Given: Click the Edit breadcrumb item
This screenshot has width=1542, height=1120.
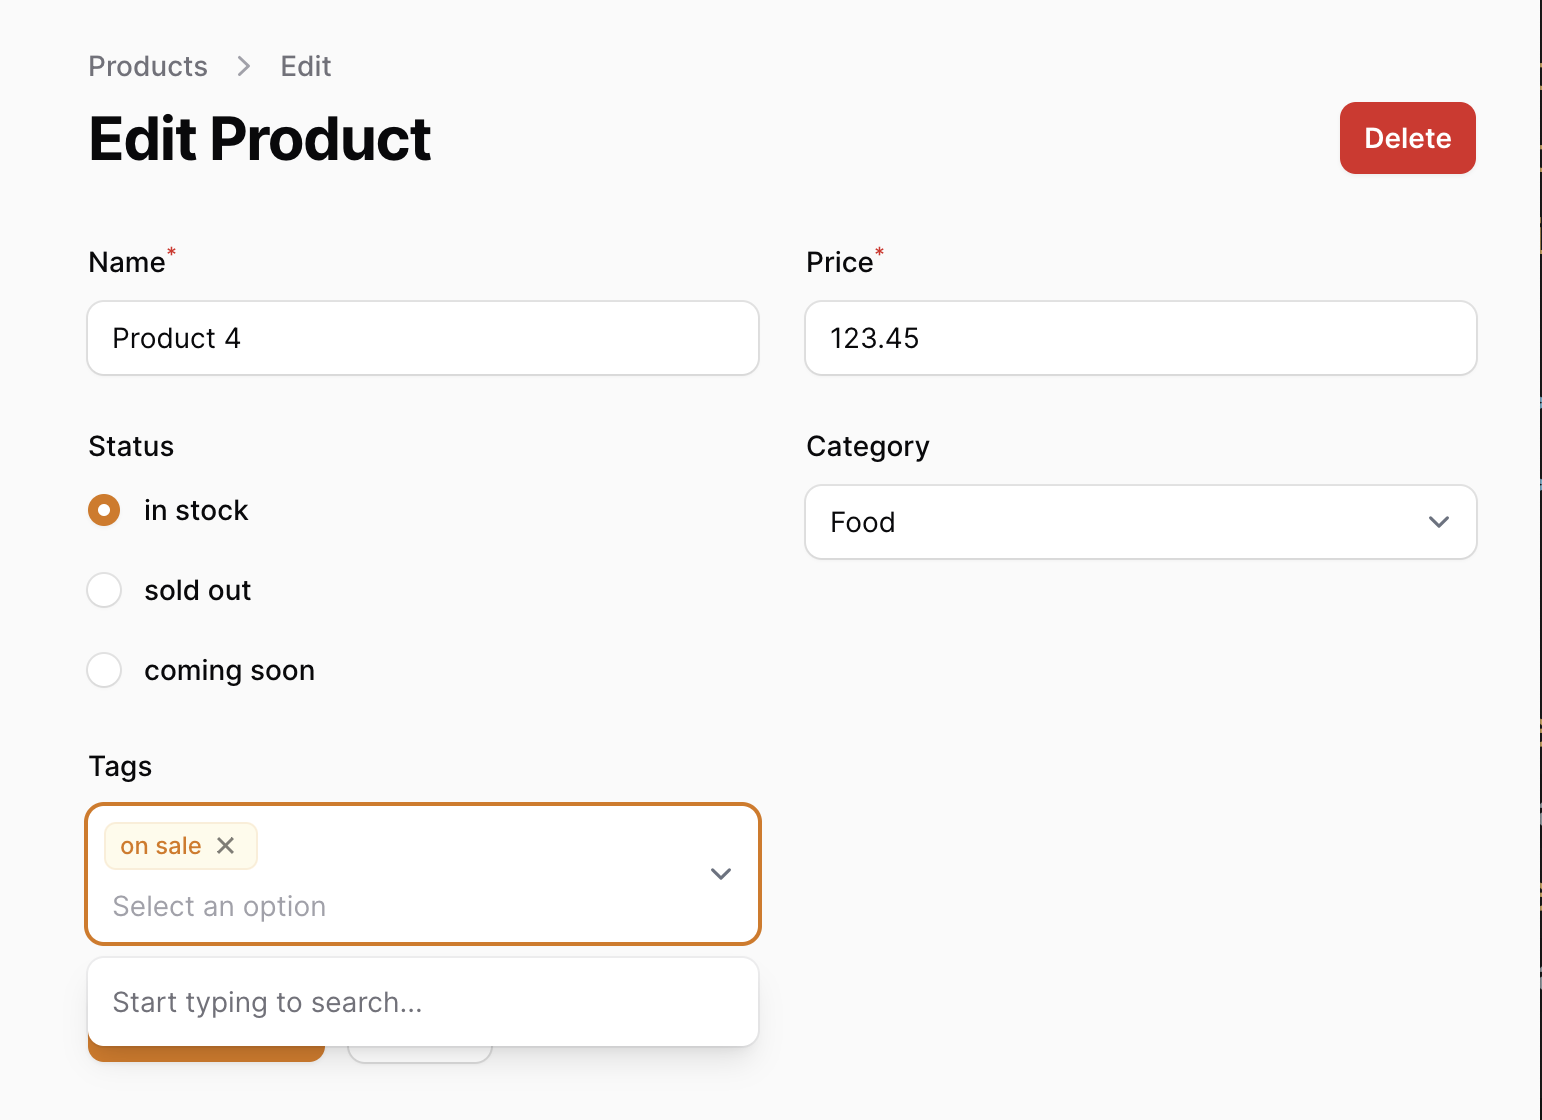Looking at the screenshot, I should (x=306, y=66).
